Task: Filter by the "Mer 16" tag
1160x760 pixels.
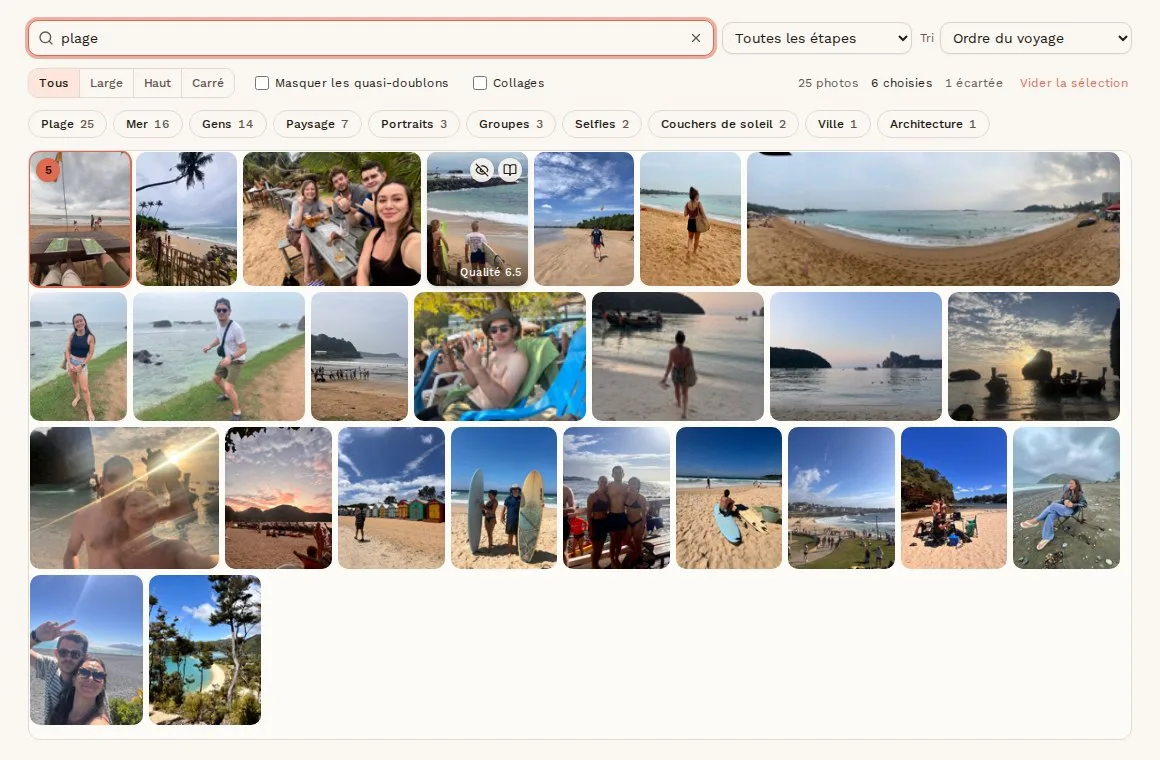Action: [148, 124]
